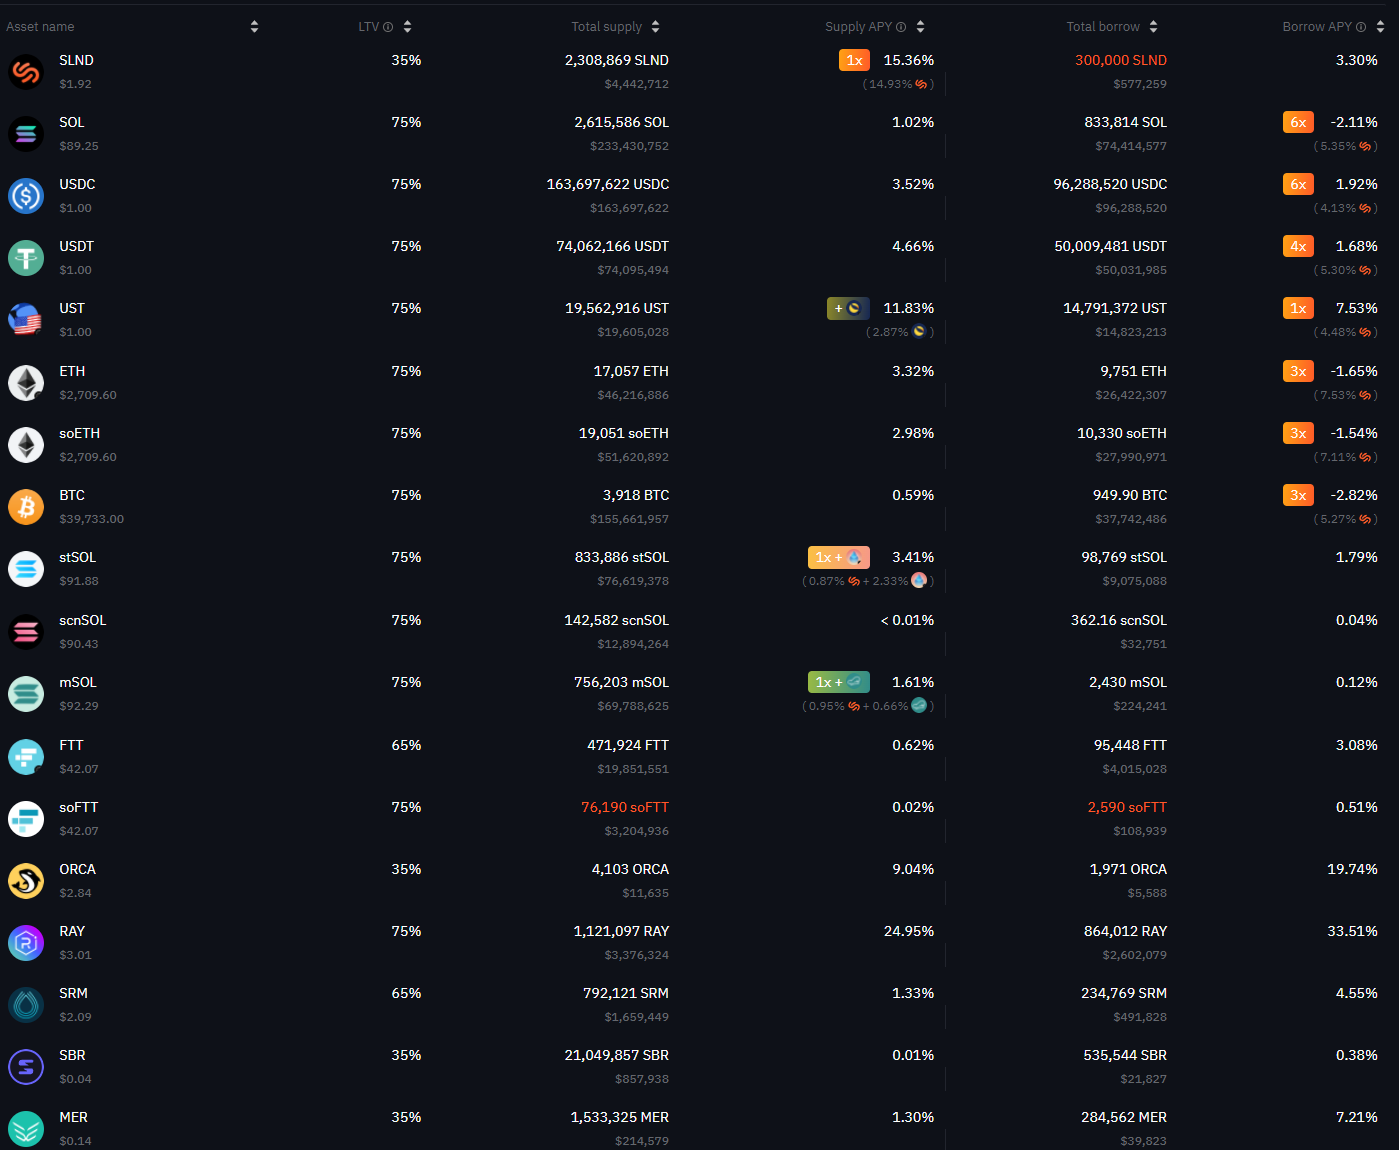Image resolution: width=1399 pixels, height=1150 pixels.
Task: Click the ORCA token icon
Action: point(26,881)
